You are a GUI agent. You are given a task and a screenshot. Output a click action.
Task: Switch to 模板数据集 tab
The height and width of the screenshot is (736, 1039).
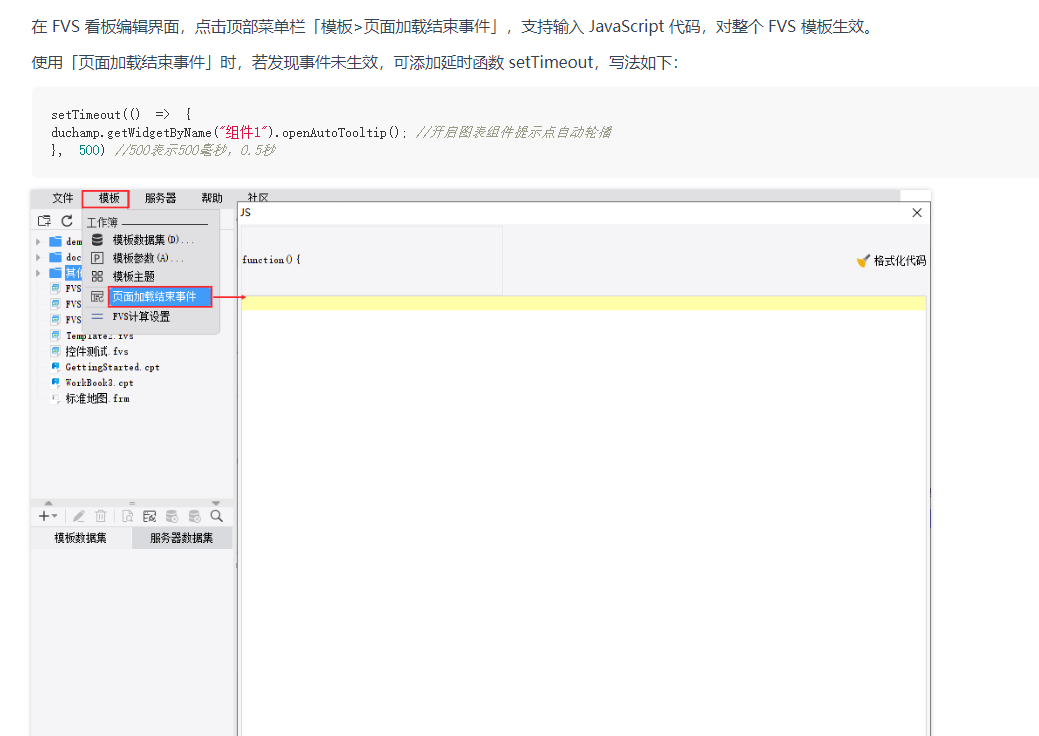coord(81,538)
